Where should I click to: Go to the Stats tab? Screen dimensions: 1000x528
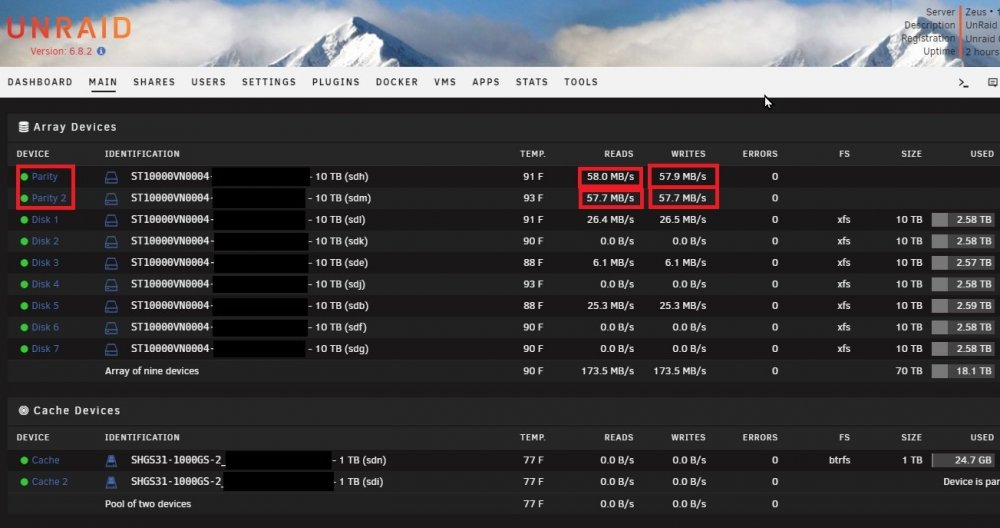(x=532, y=82)
